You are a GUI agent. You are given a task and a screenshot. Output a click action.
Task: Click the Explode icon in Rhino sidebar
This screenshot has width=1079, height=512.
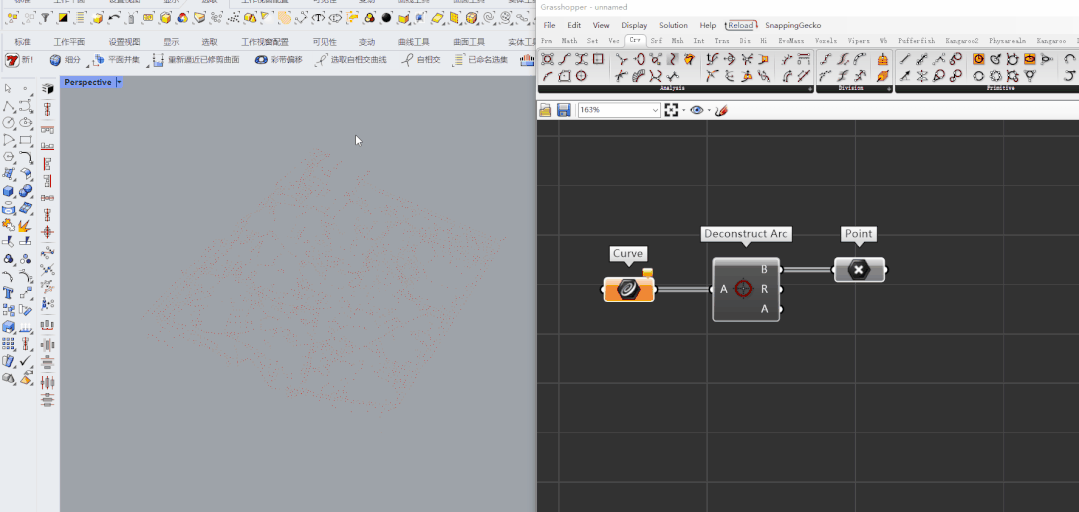[25, 225]
